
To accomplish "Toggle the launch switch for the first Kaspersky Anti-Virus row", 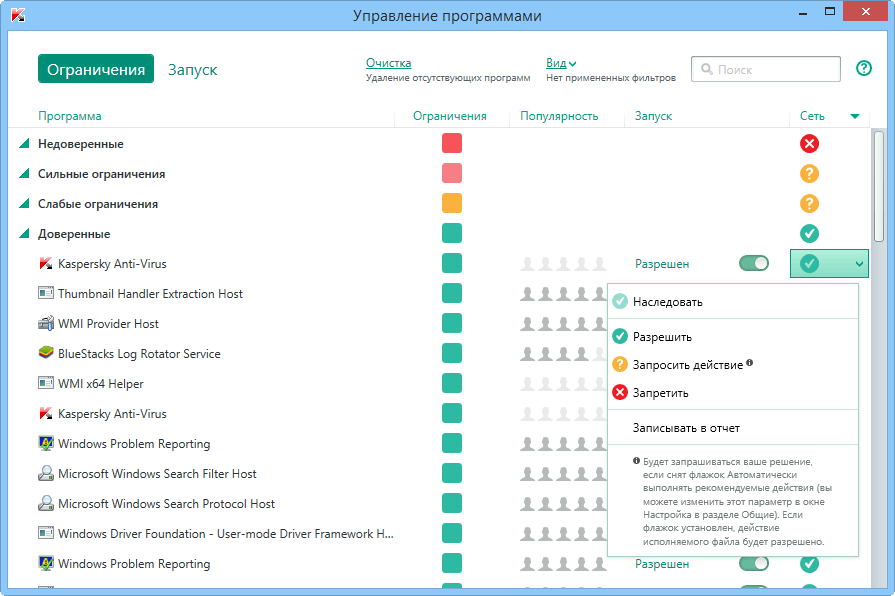I will [753, 263].
